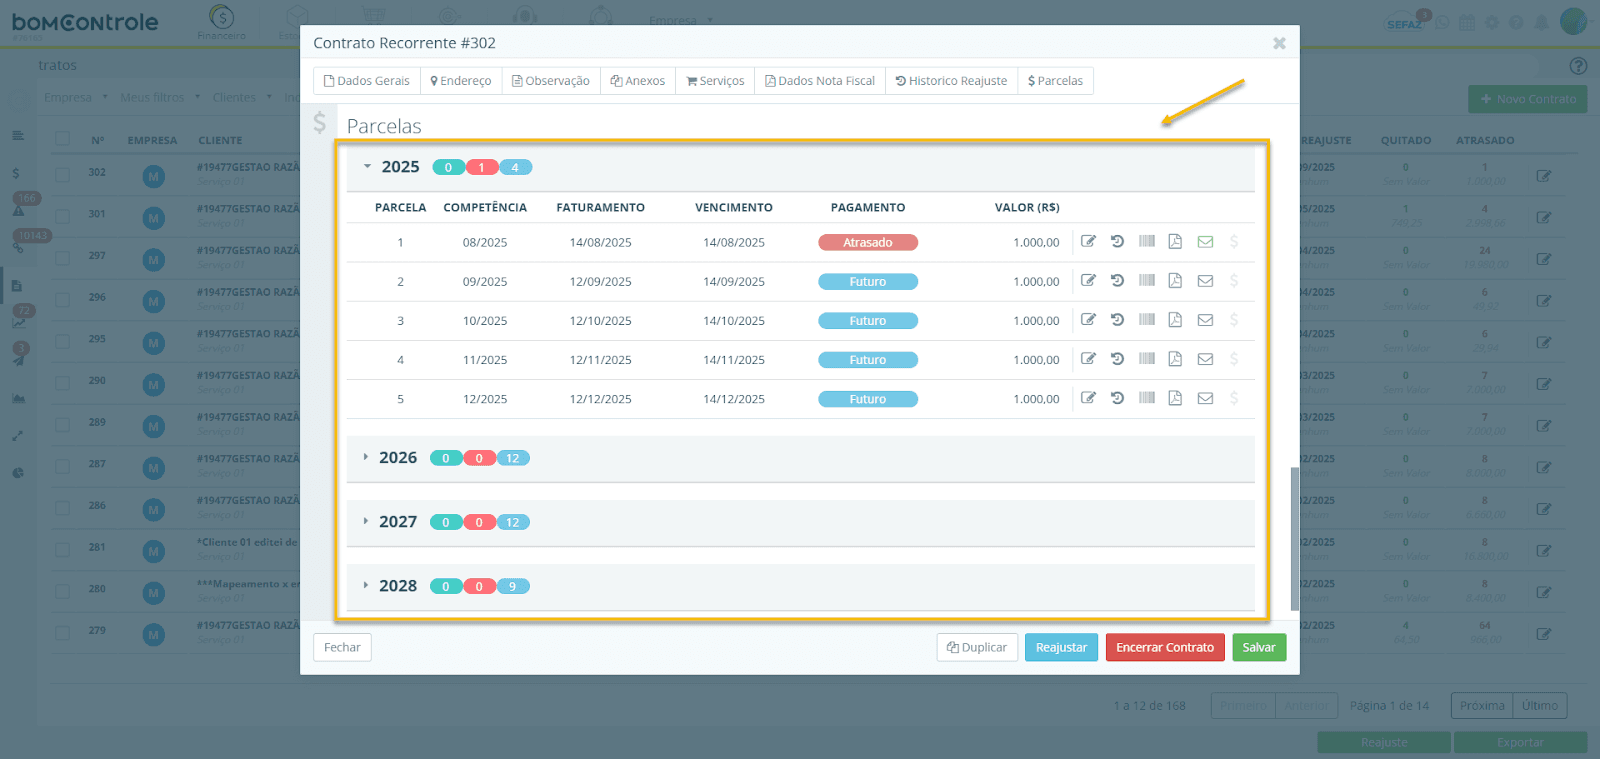Click modal vertical scrollbar thumb
Screen dimensions: 1600x759
(1295, 538)
